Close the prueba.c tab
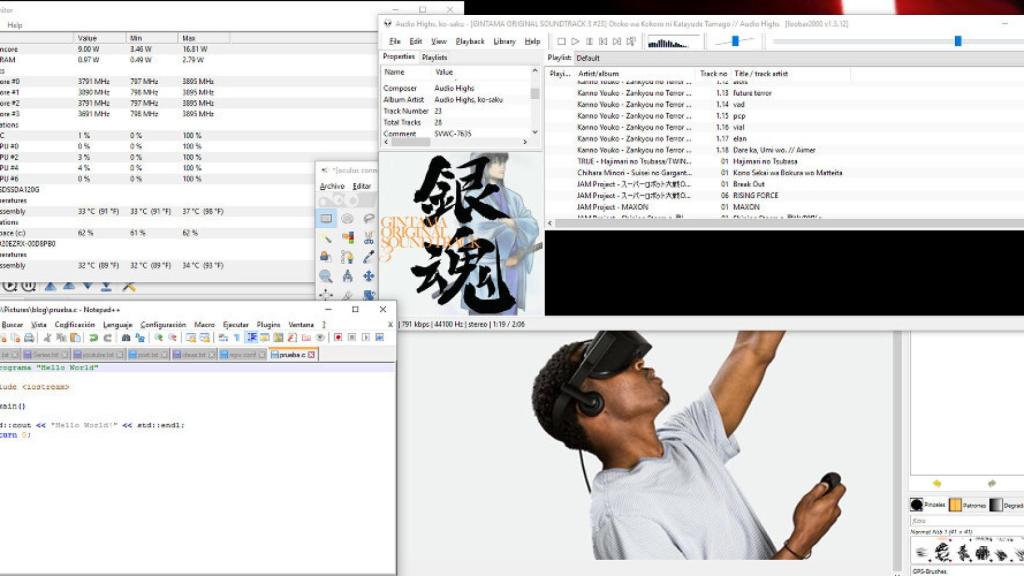Screen dimensions: 1024x576 [x=311, y=355]
